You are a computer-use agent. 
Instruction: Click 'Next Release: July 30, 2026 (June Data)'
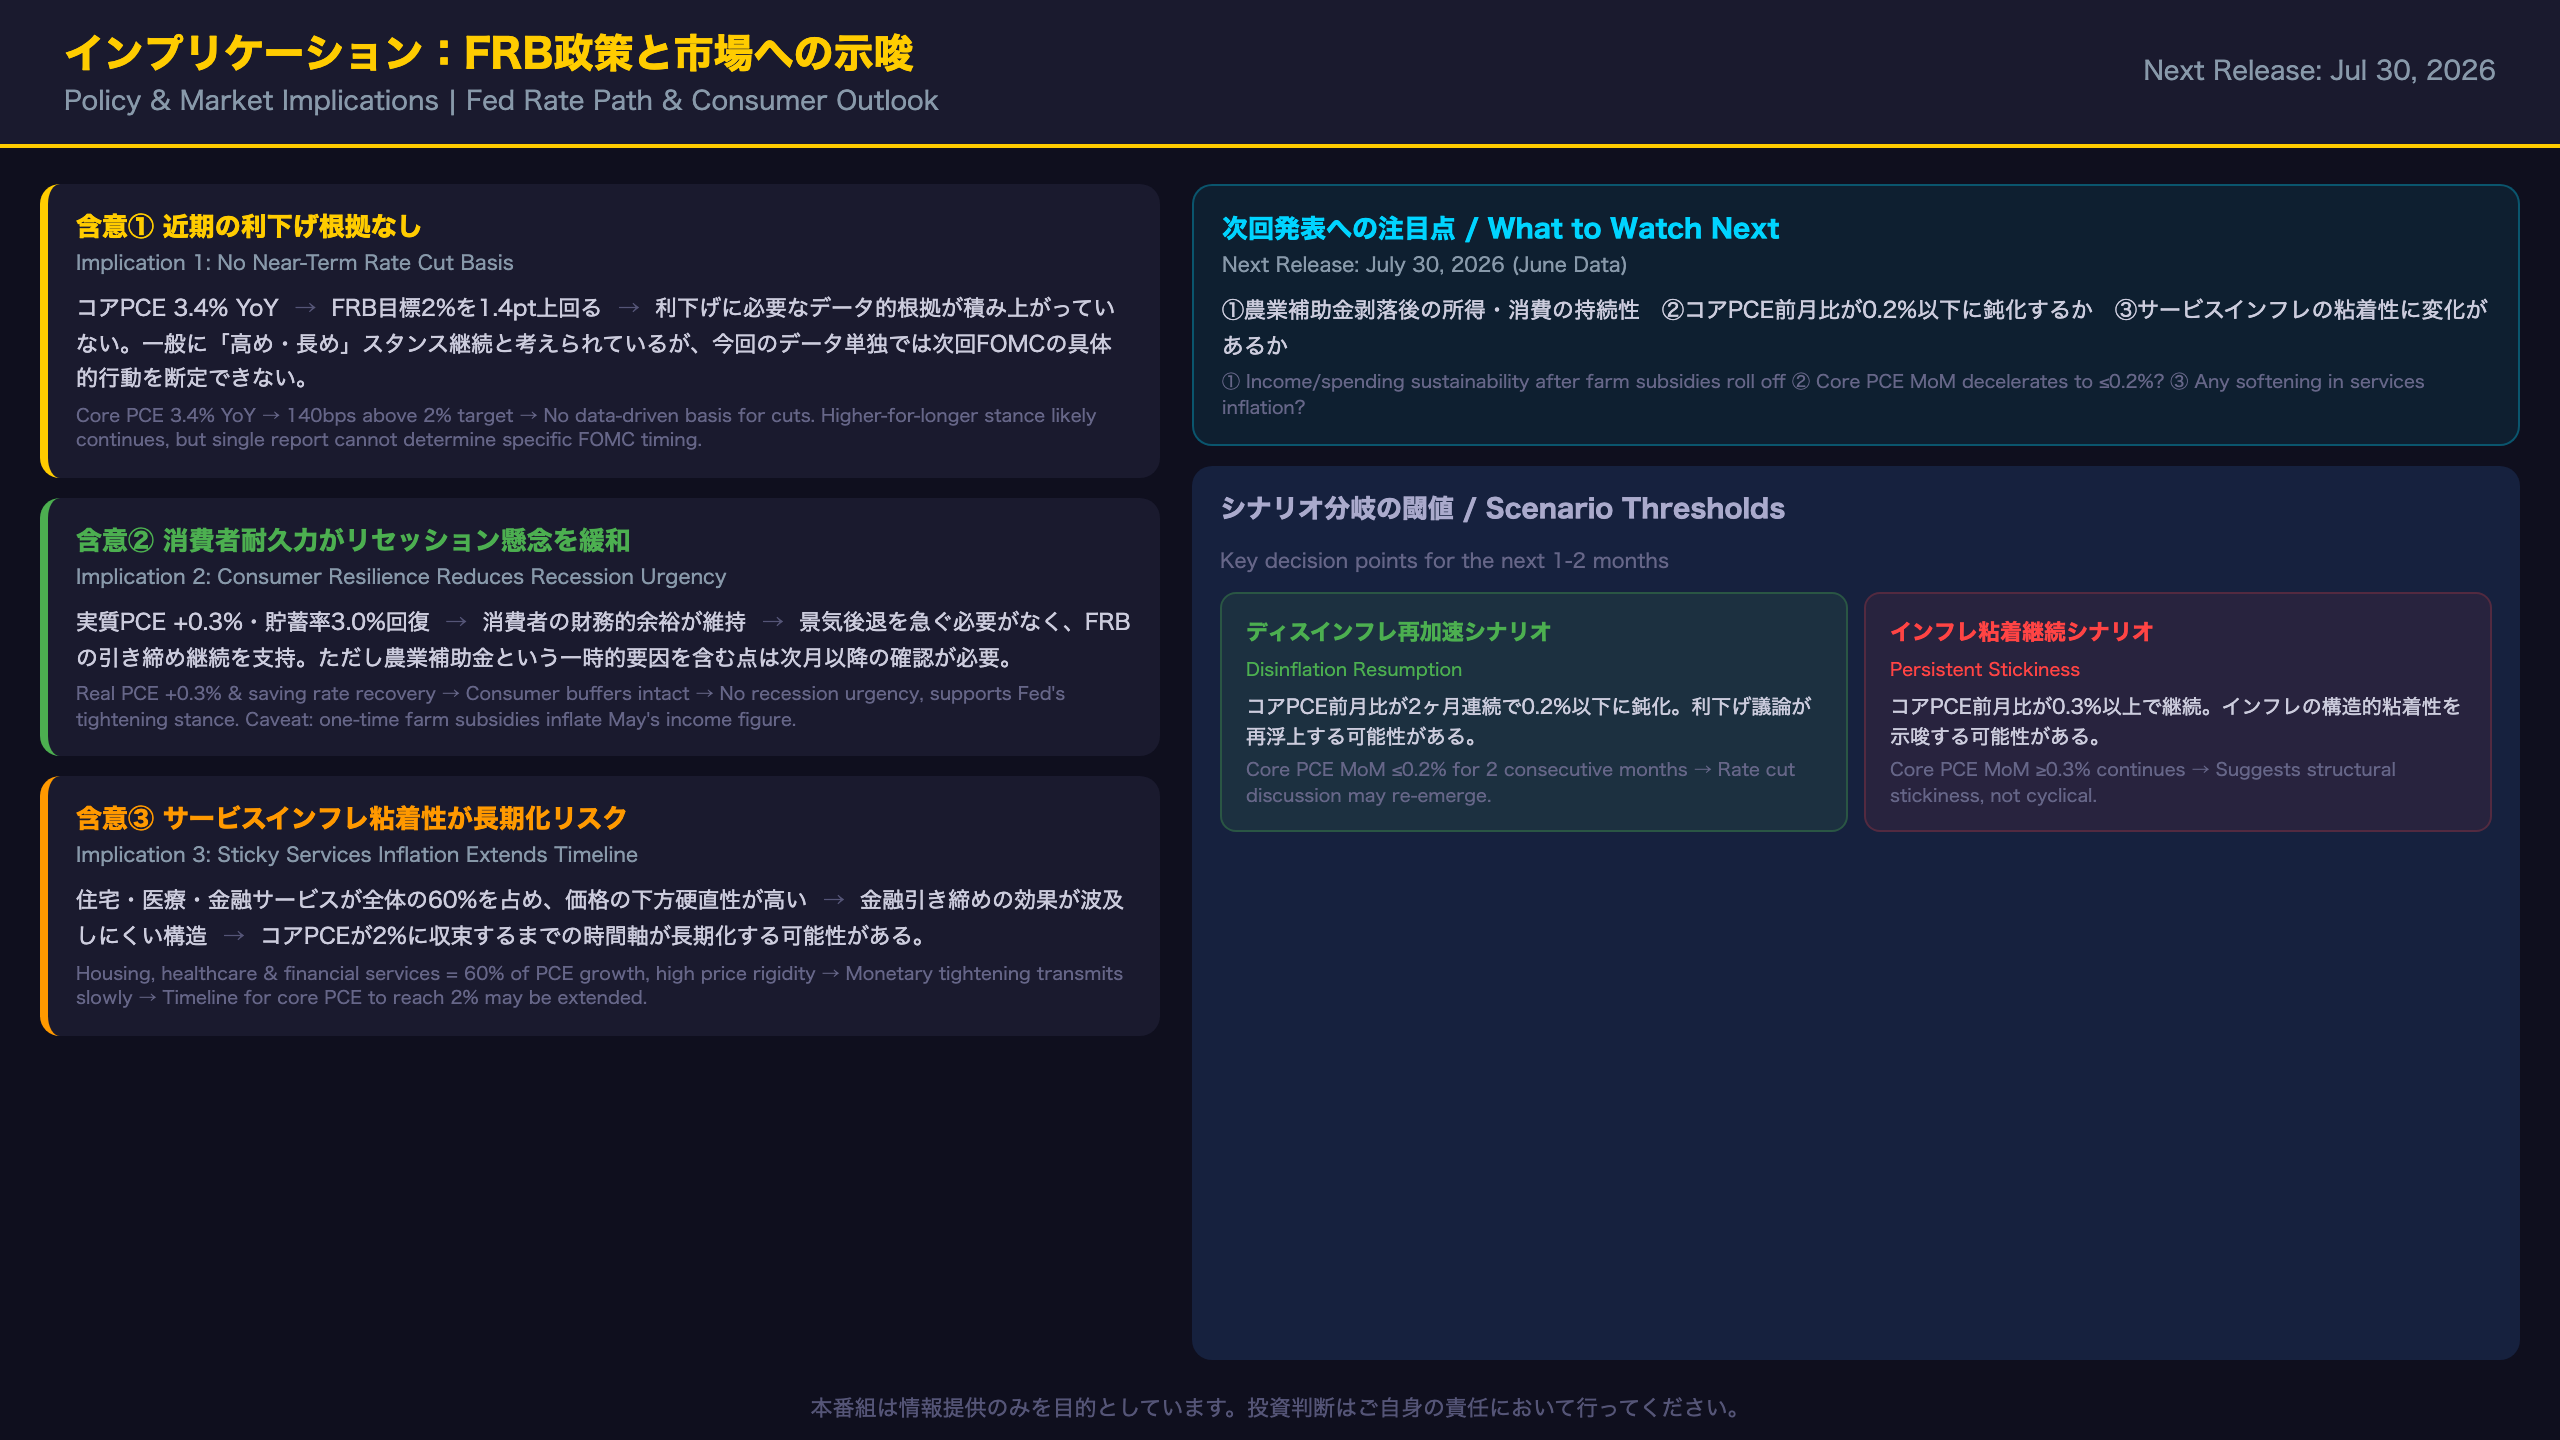click(1424, 265)
